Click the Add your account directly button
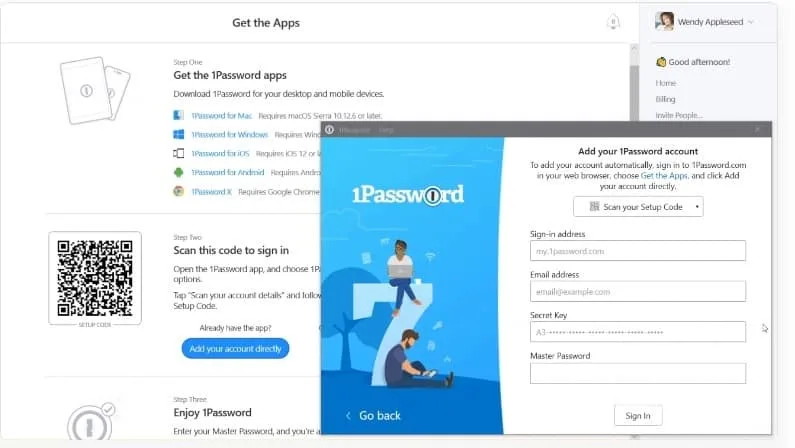 pos(235,349)
